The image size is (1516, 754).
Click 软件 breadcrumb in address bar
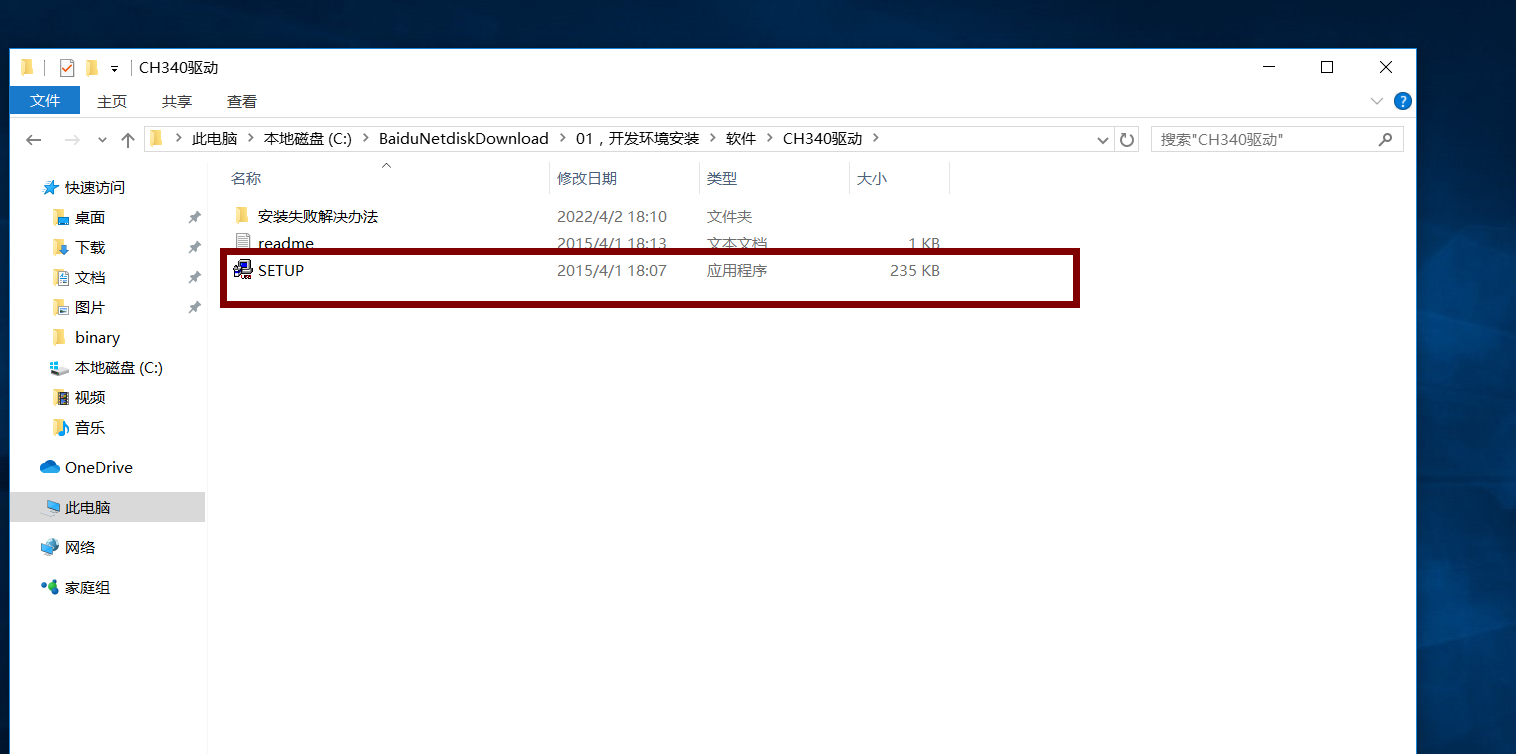[741, 139]
